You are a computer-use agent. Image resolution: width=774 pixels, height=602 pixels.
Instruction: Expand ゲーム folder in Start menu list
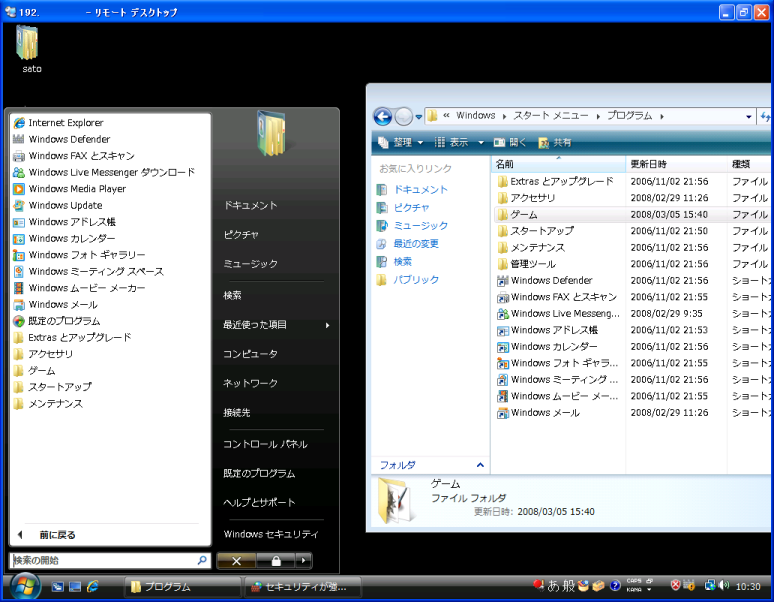click(x=34, y=371)
